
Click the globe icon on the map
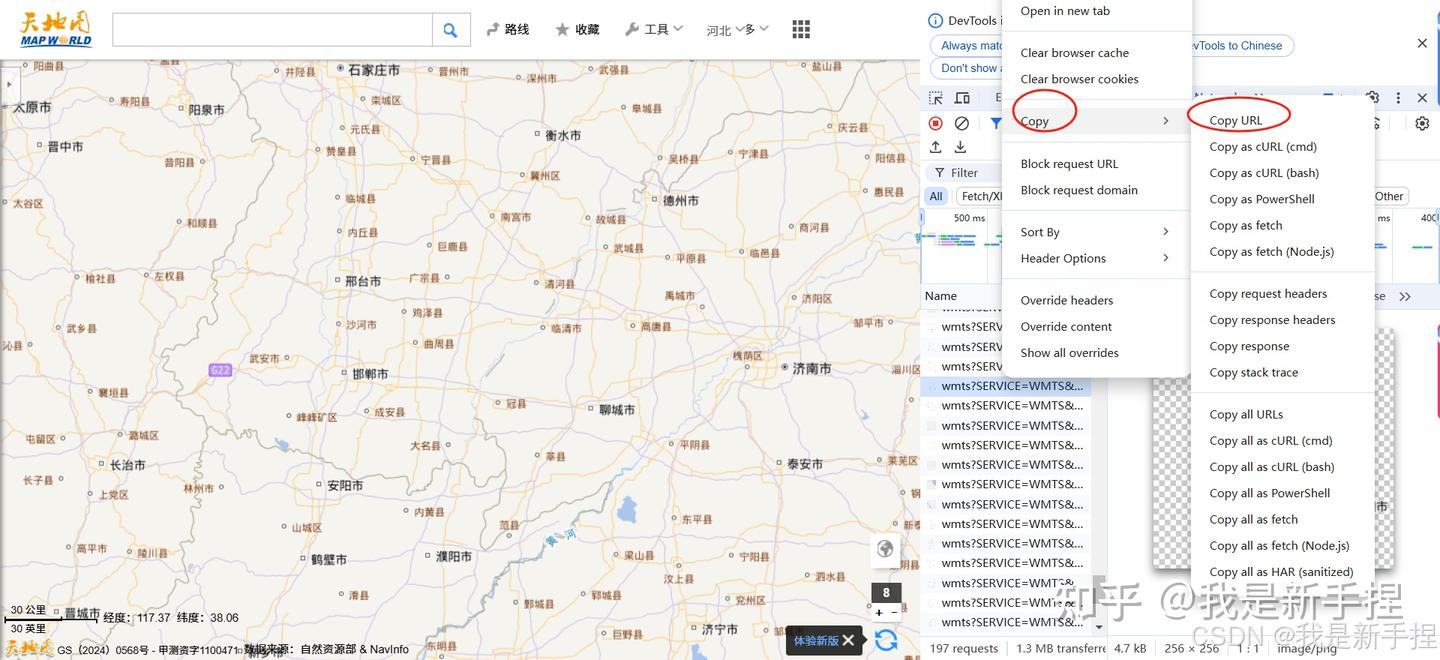pos(885,548)
